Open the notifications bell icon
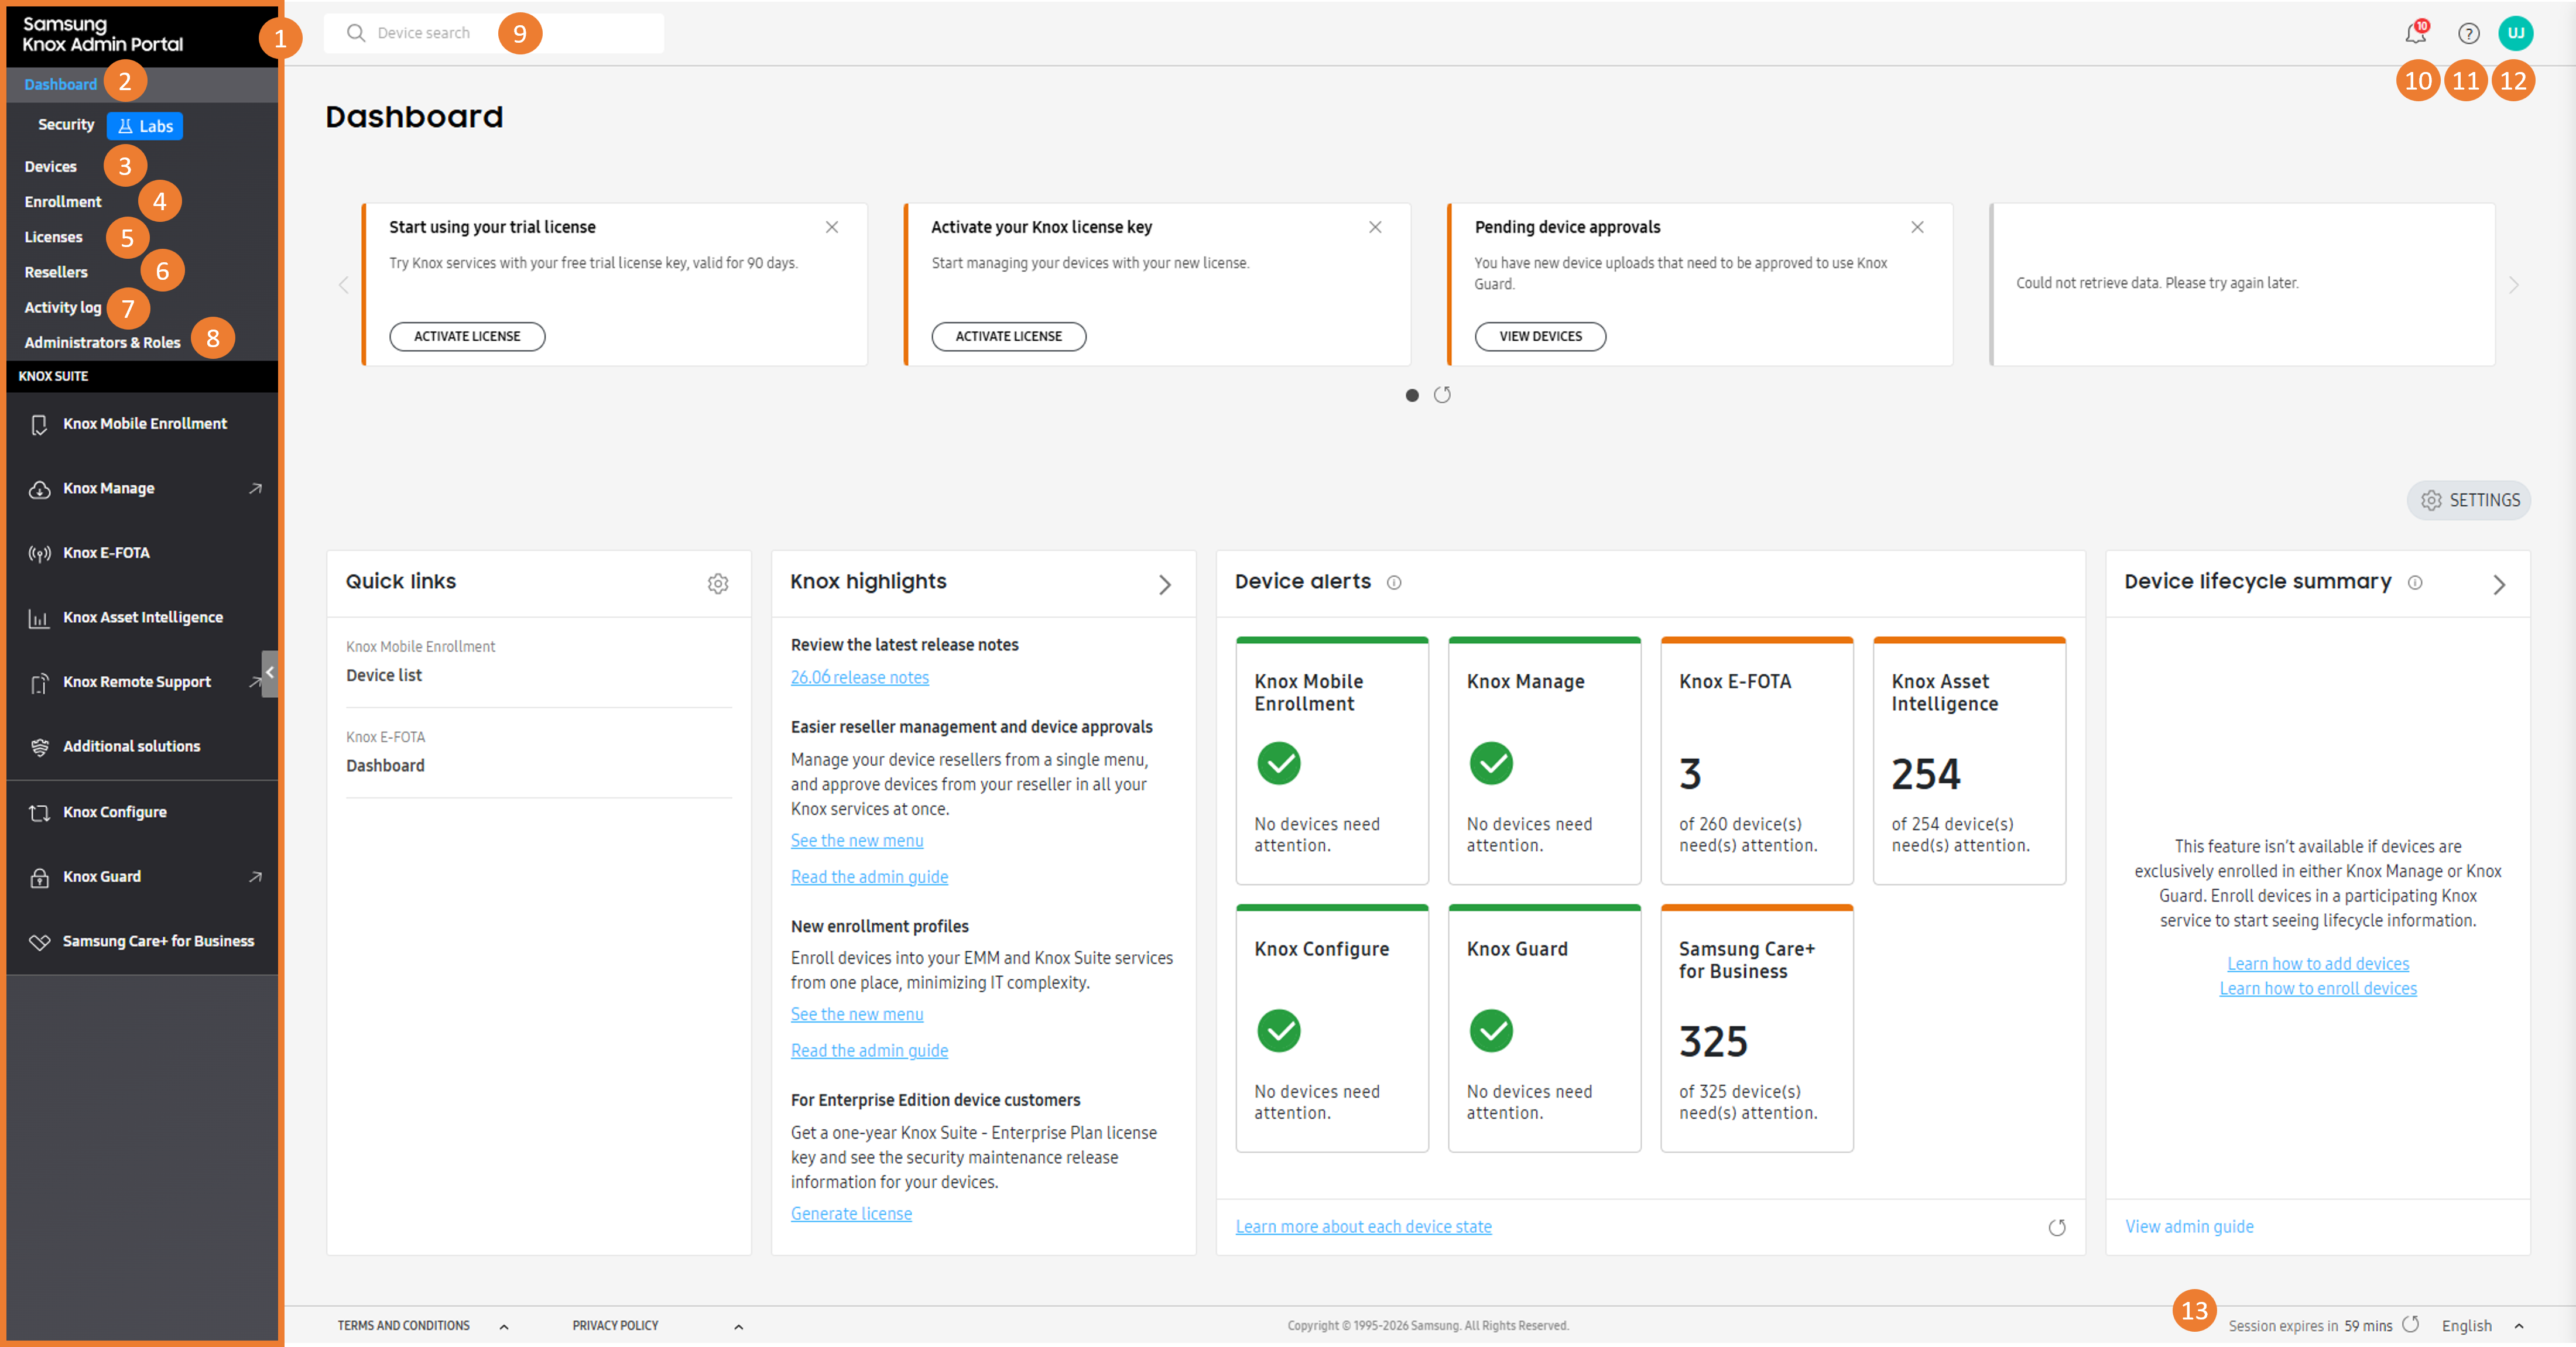The height and width of the screenshot is (1347, 2576). click(2415, 33)
